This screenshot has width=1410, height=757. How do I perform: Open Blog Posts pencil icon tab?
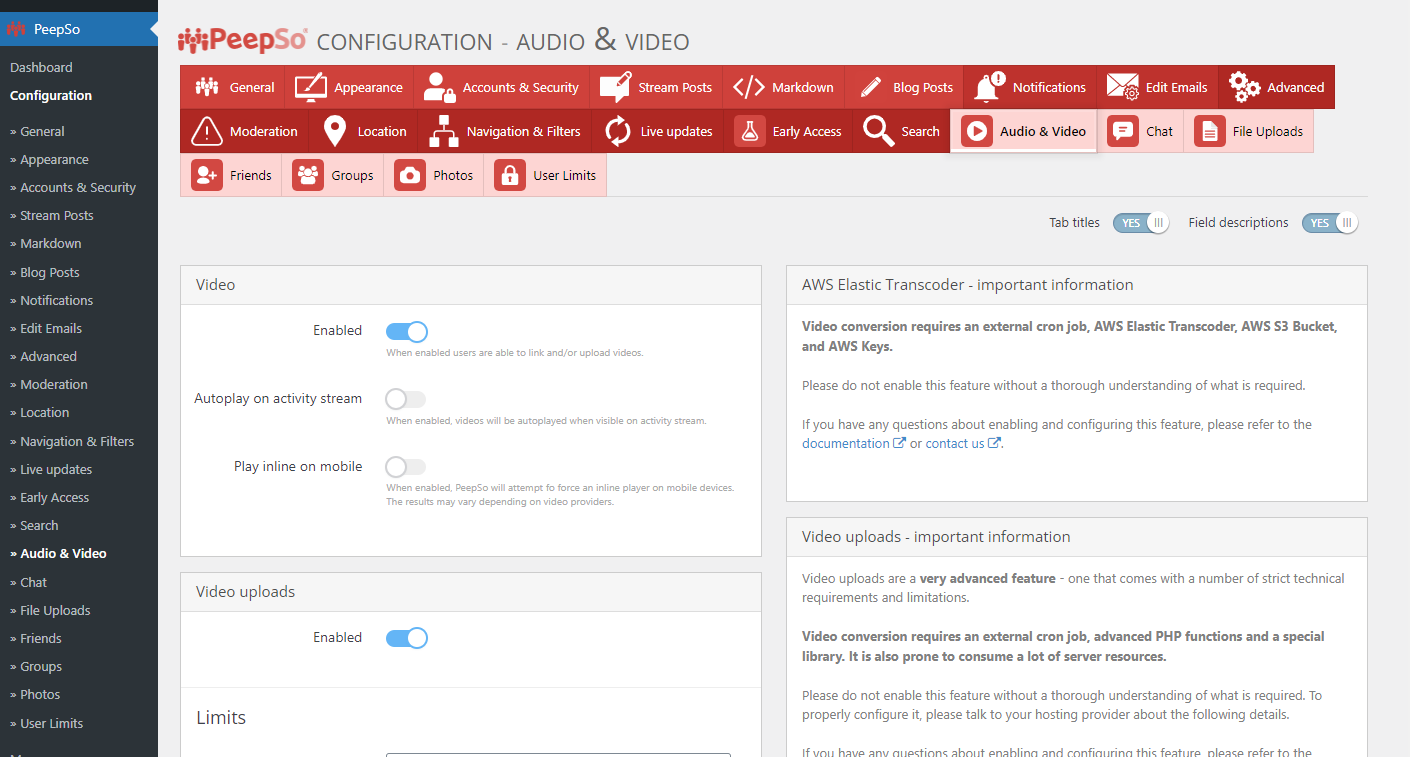click(x=870, y=87)
